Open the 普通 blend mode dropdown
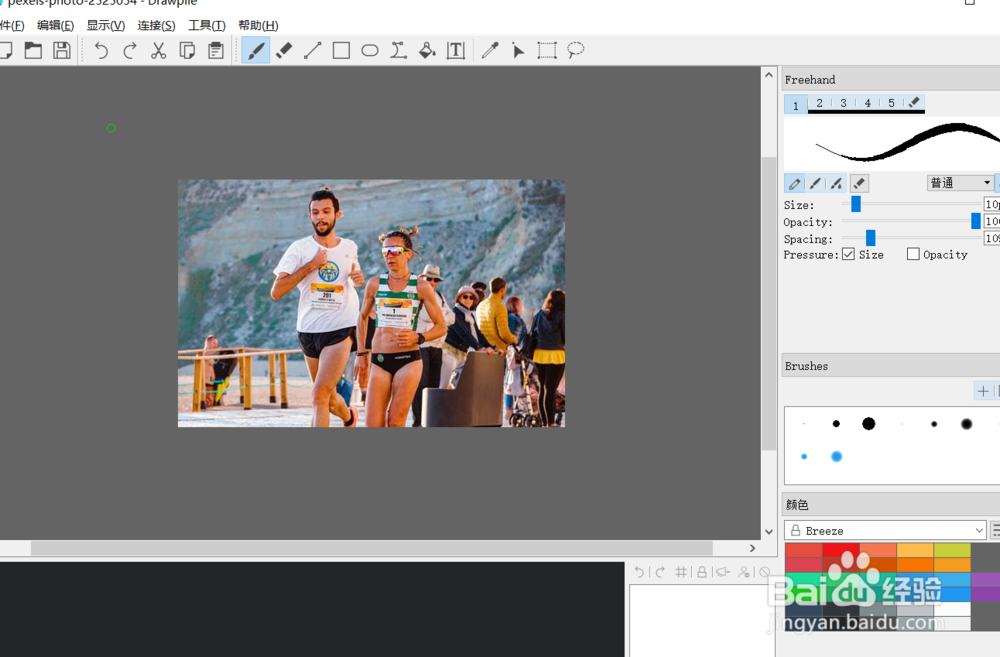The height and width of the screenshot is (657, 1000). pyautogui.click(x=960, y=183)
